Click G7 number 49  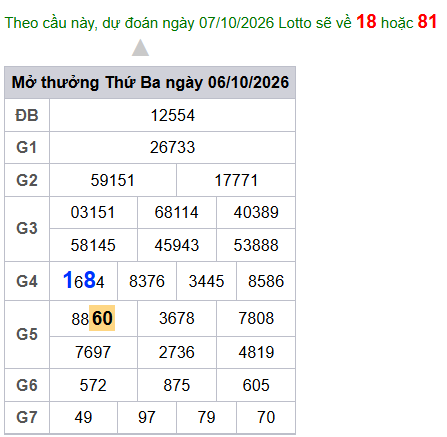tap(83, 417)
